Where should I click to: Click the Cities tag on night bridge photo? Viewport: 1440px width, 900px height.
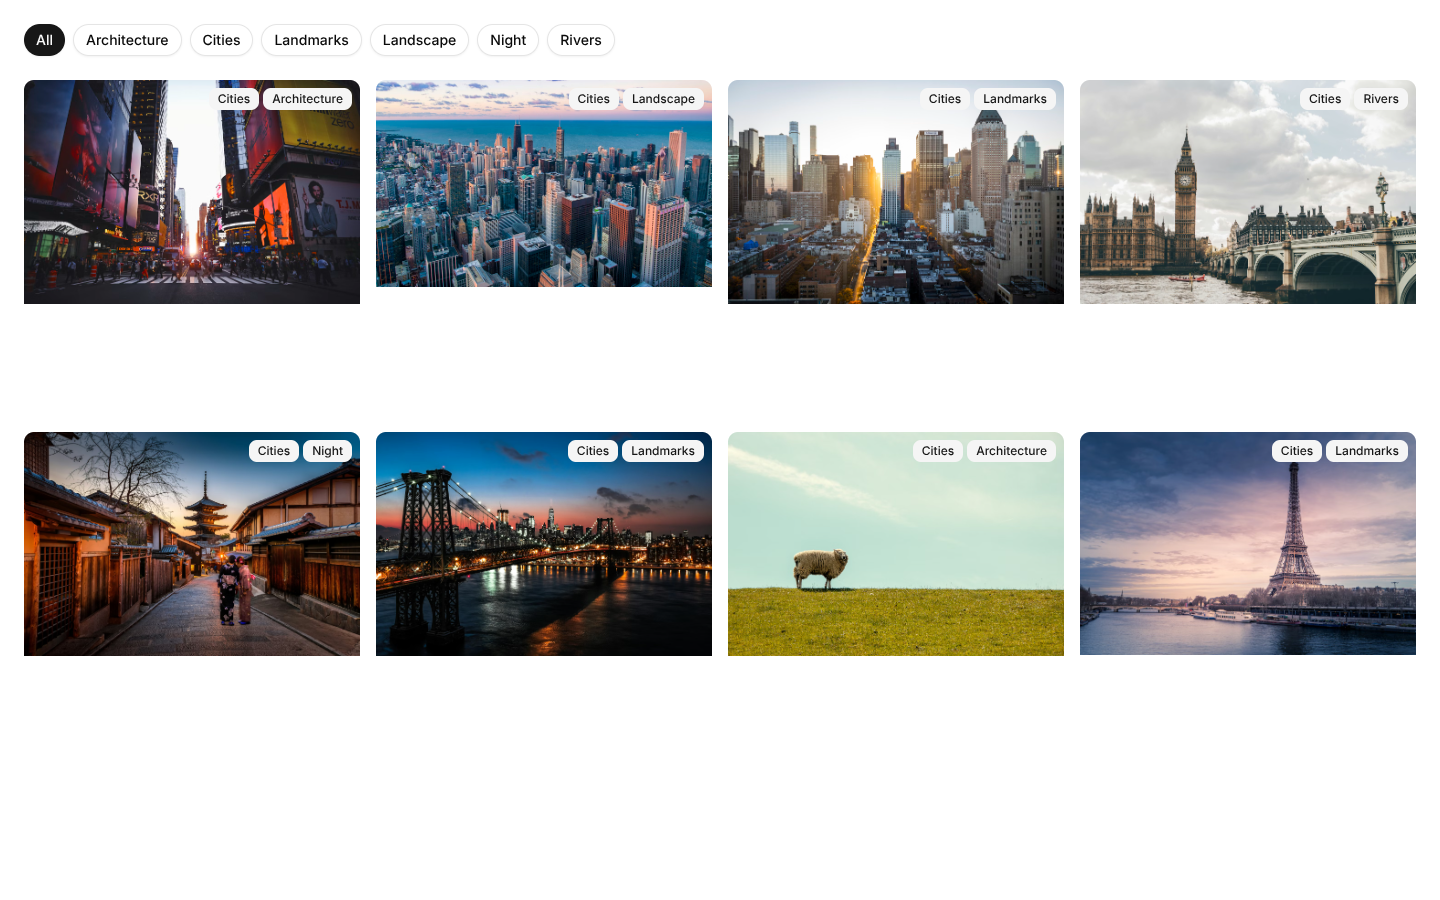[593, 451]
